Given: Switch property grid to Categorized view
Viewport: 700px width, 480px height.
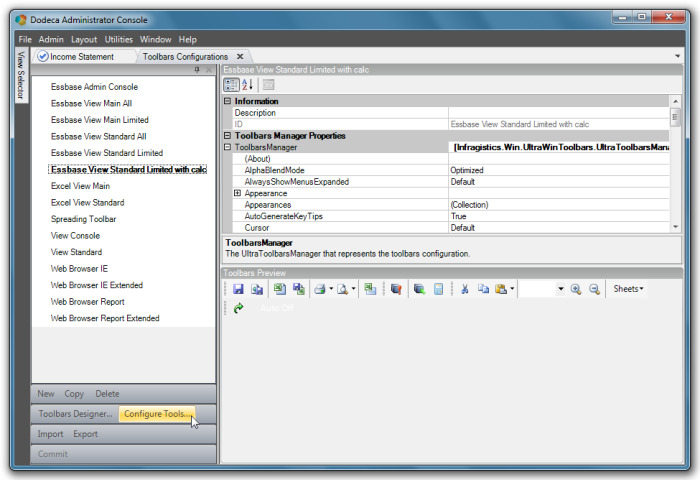Looking at the screenshot, I should 231,84.
